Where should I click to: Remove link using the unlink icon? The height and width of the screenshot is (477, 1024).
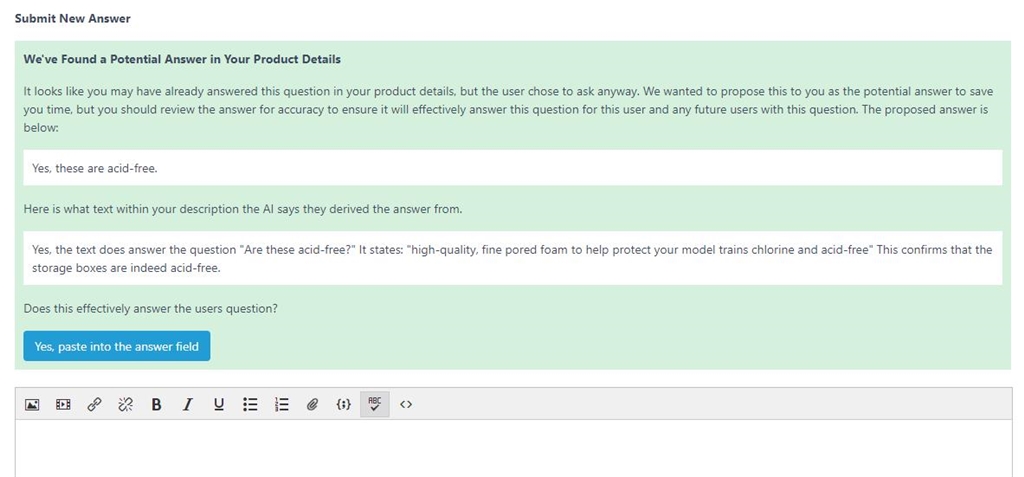click(125, 404)
